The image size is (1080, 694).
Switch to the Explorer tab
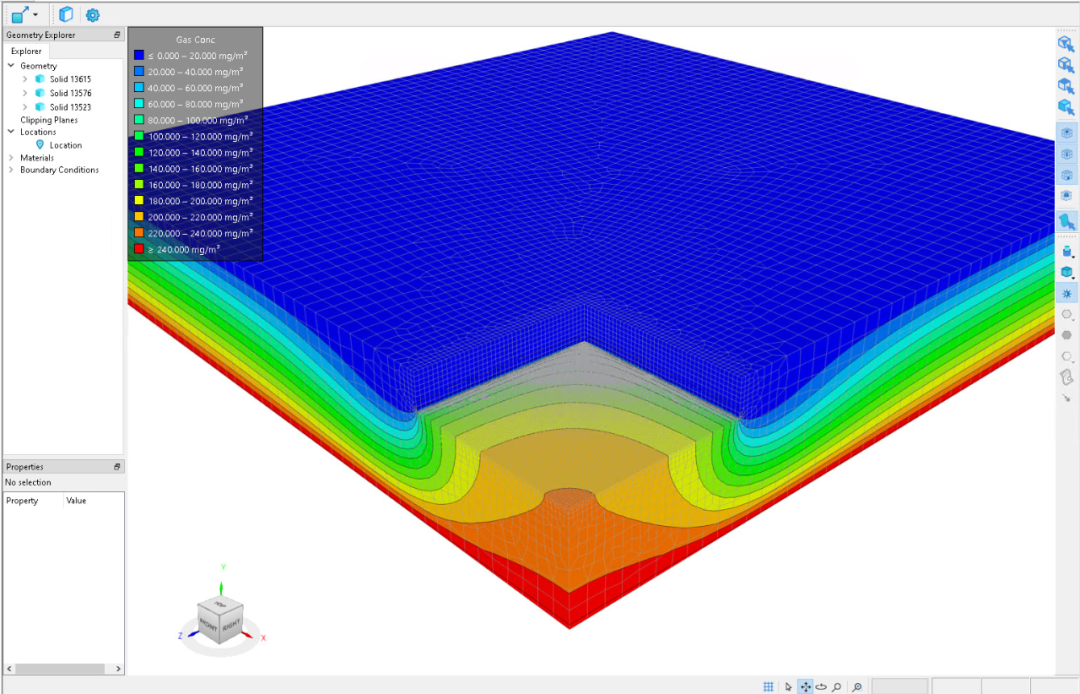[26, 51]
